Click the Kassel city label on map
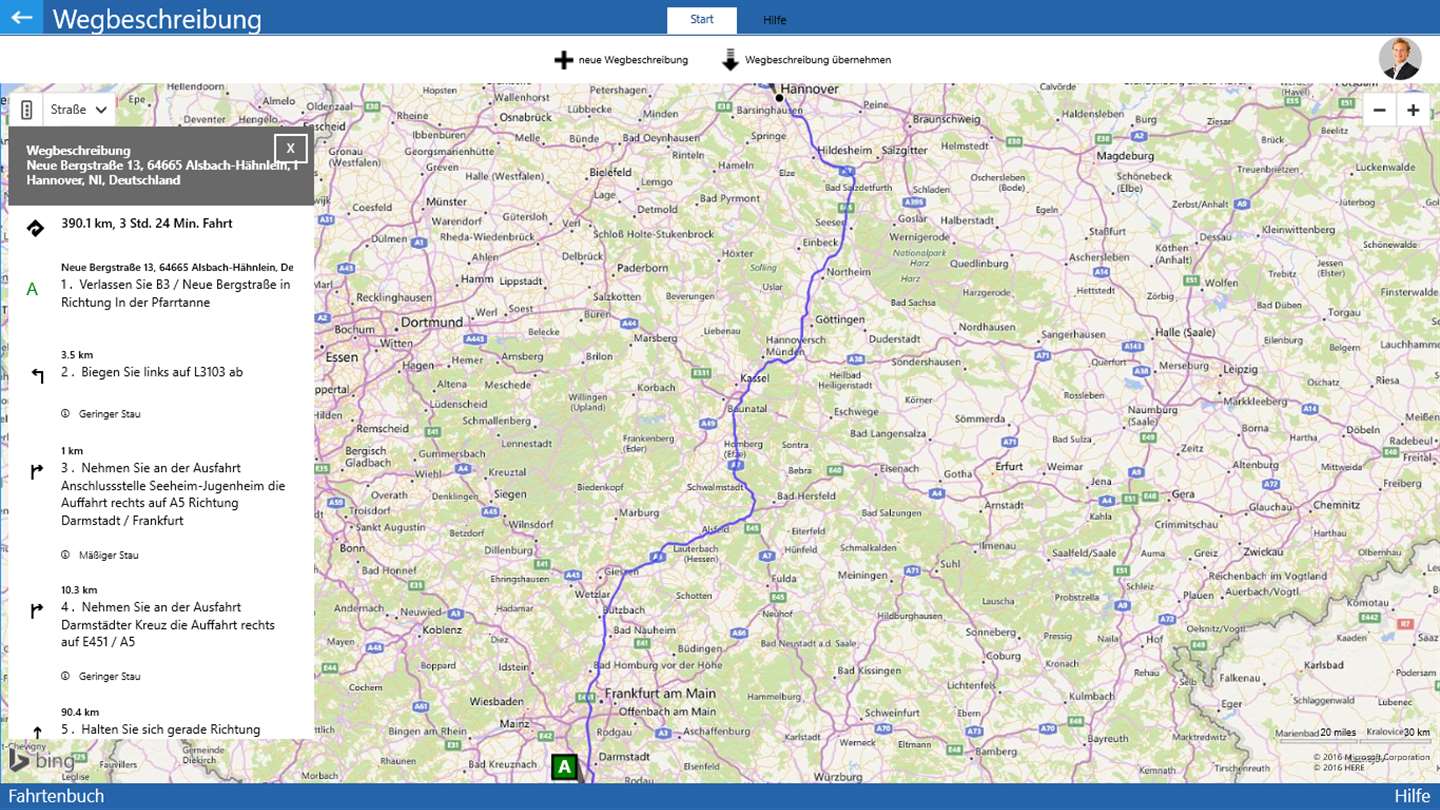 click(754, 378)
